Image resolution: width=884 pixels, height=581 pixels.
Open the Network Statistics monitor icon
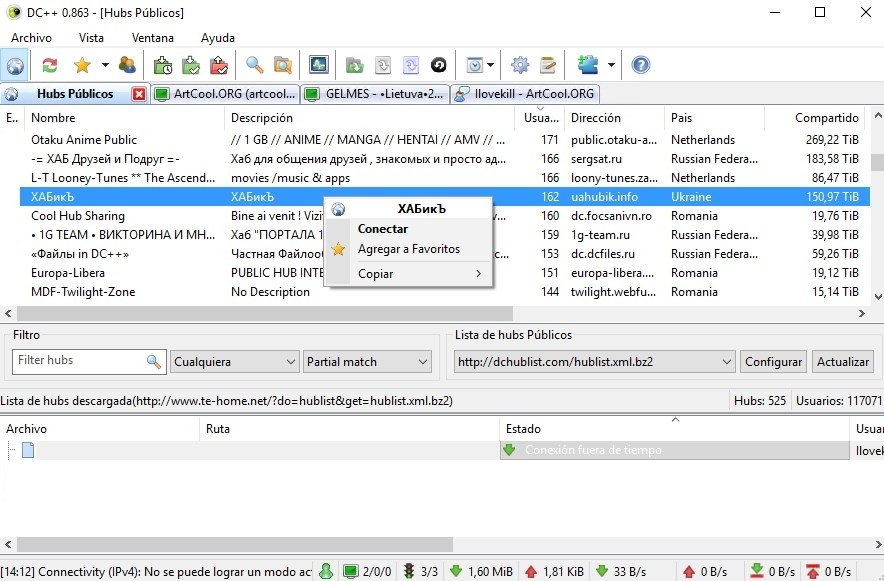tap(319, 65)
